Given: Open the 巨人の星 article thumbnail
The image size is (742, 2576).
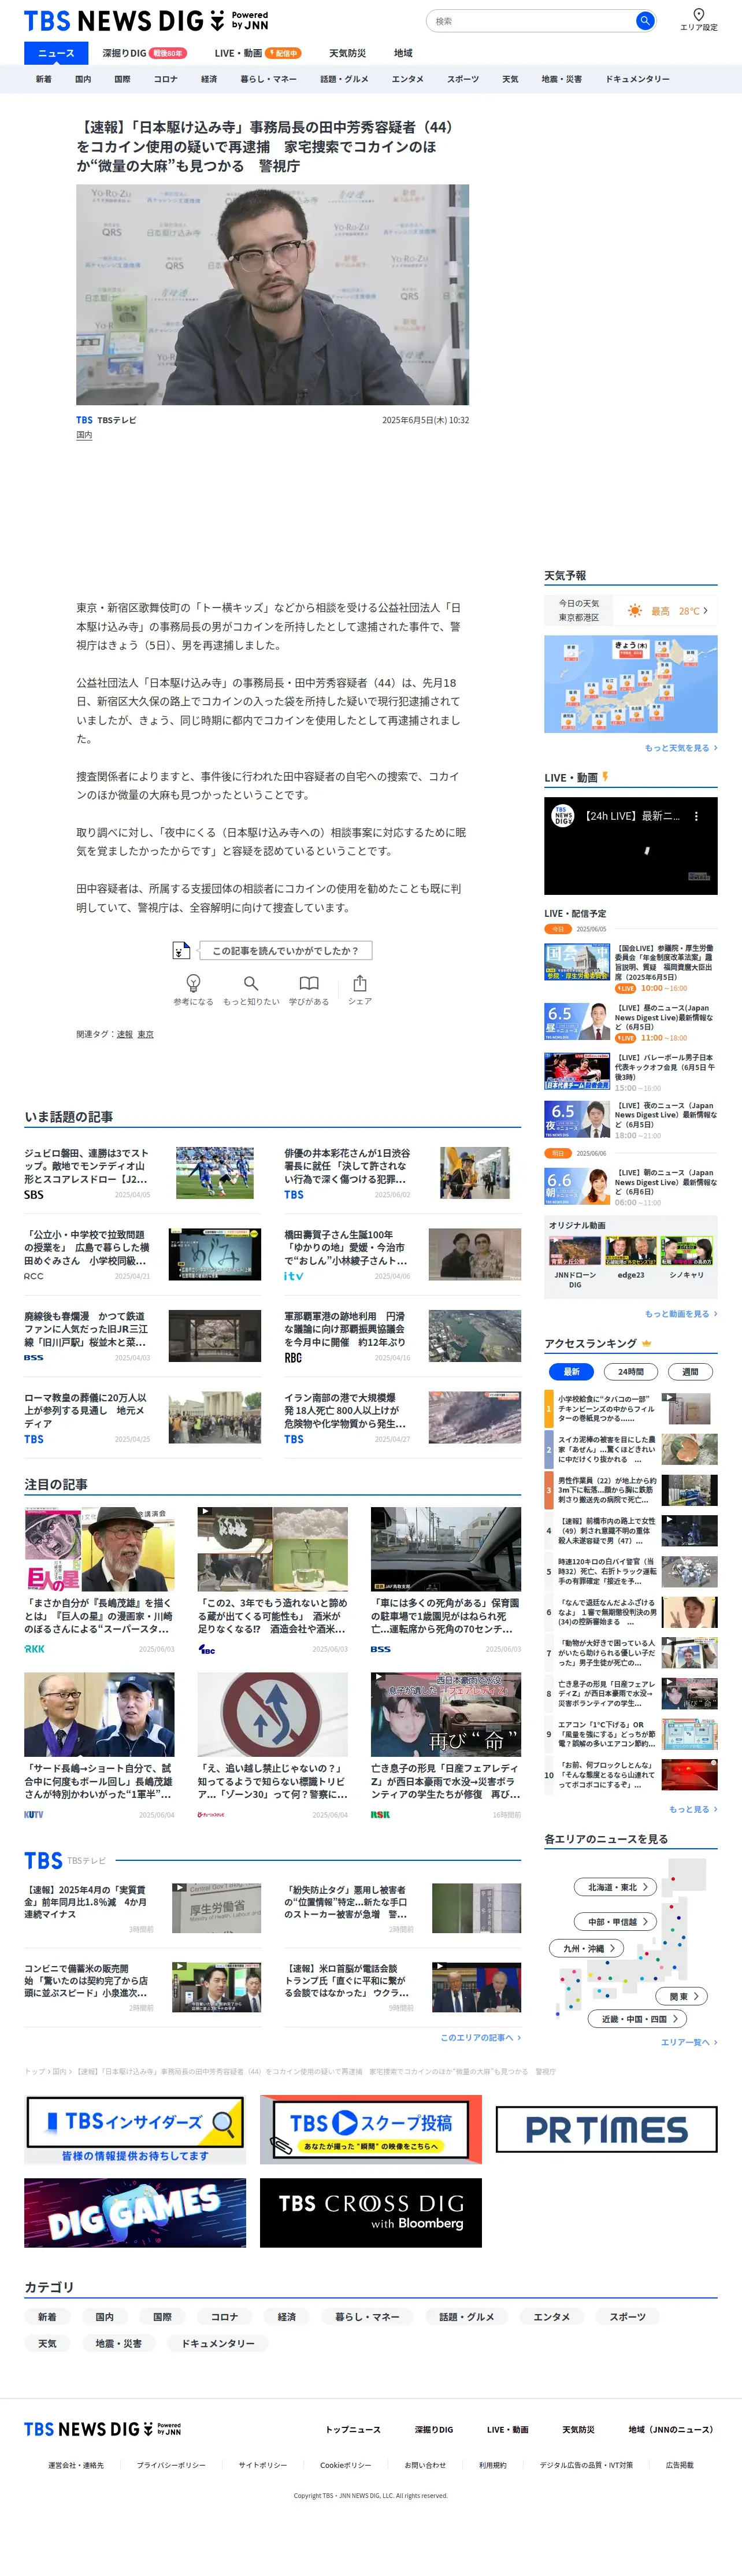Looking at the screenshot, I should (x=99, y=1549).
